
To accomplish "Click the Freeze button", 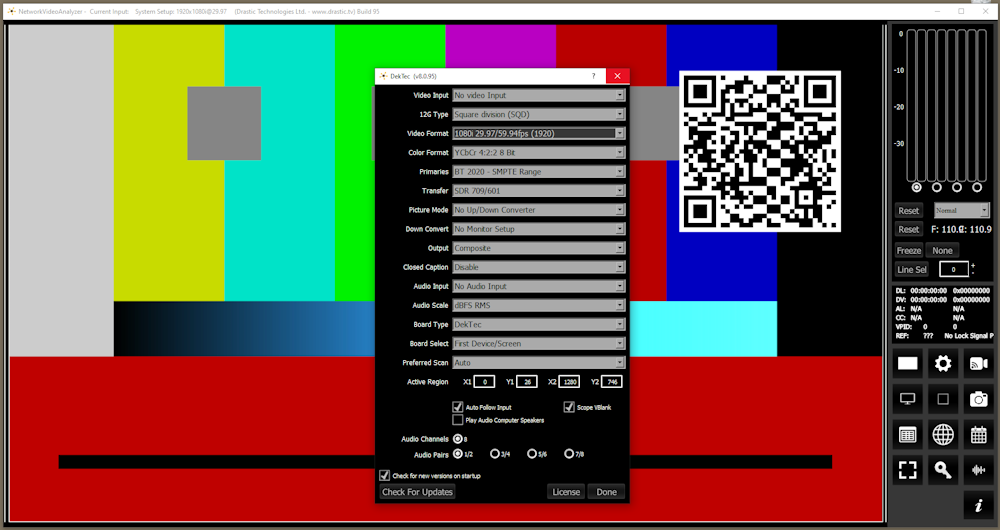I will (909, 251).
